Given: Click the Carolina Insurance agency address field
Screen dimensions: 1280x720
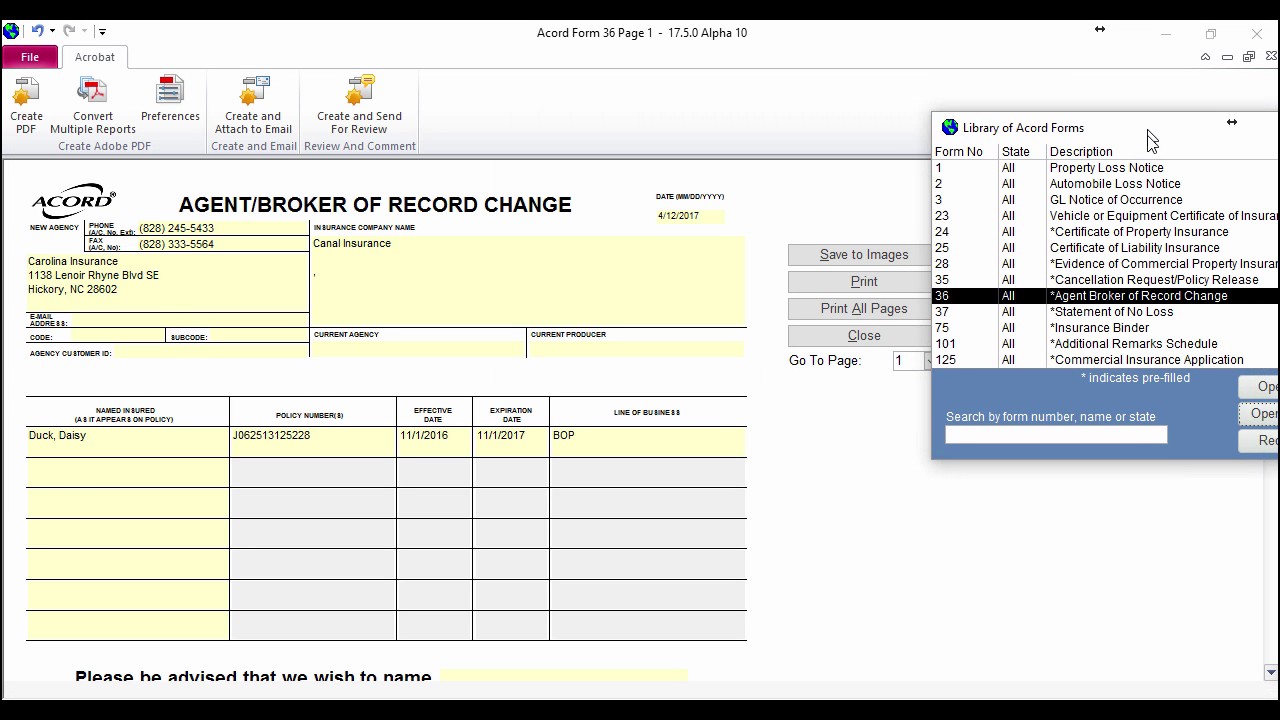Looking at the screenshot, I should point(167,282).
